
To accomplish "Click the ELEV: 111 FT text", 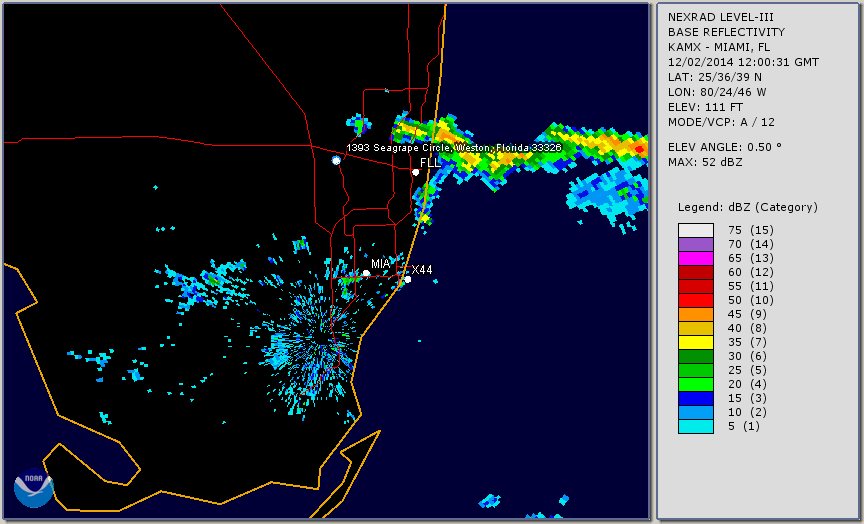I will click(x=705, y=107).
